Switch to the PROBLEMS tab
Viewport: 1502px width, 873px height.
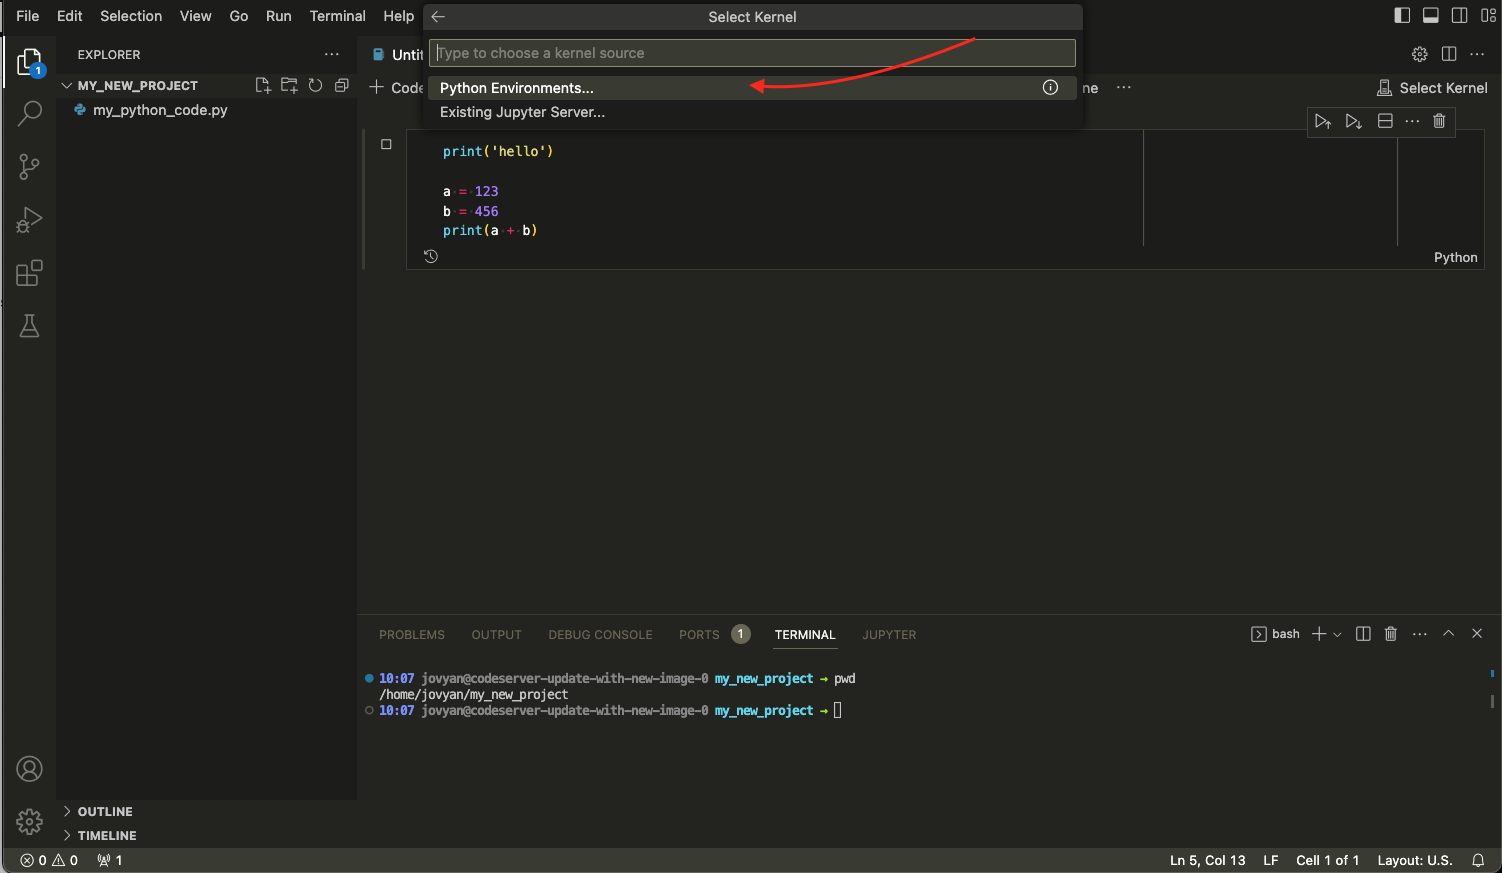click(412, 635)
